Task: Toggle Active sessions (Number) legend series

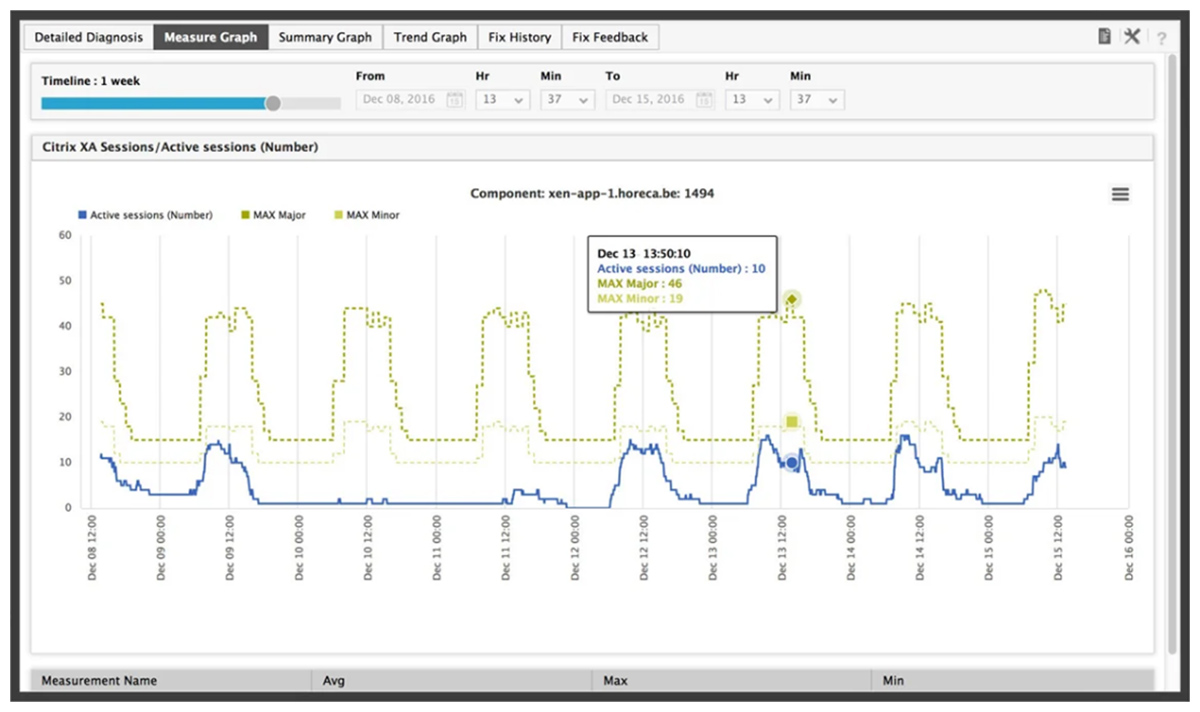Action: pyautogui.click(x=145, y=215)
